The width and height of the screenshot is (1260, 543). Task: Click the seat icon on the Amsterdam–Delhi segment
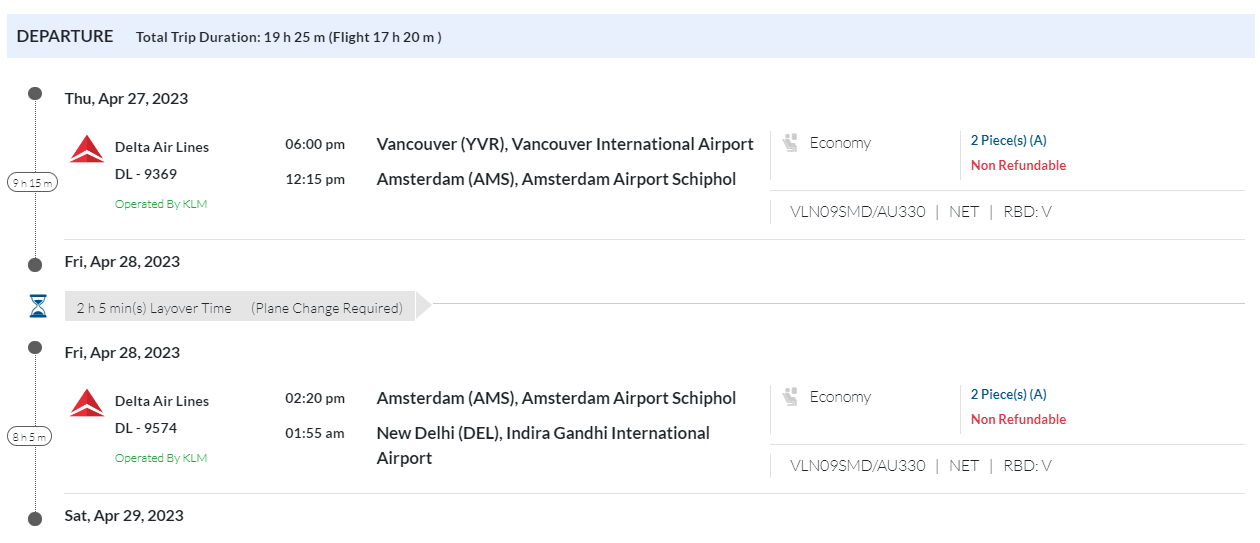(x=791, y=397)
